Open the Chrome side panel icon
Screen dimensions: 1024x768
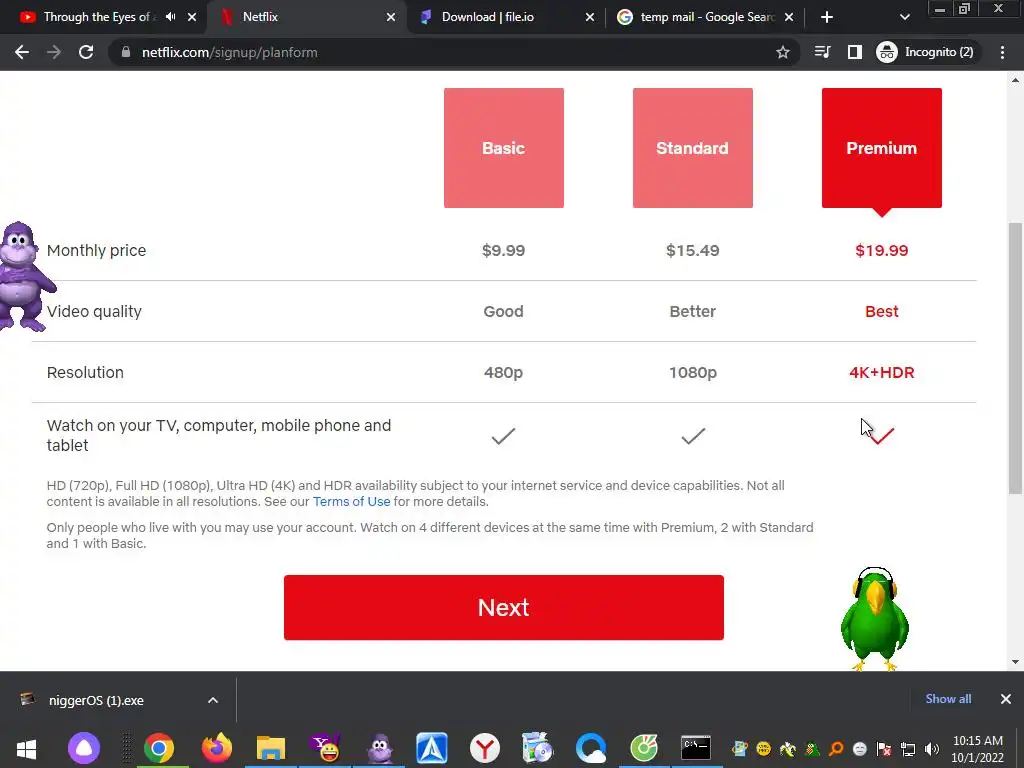point(854,52)
